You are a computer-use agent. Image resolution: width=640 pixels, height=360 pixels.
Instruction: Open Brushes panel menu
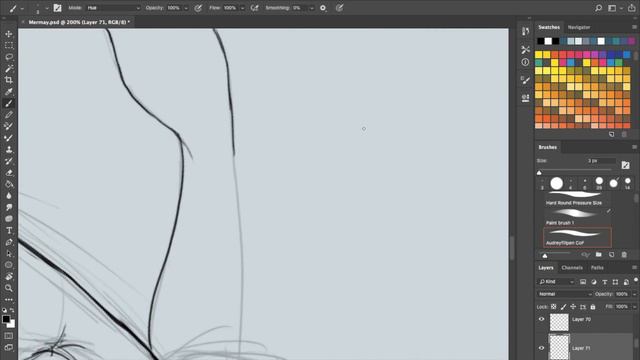(x=634, y=147)
